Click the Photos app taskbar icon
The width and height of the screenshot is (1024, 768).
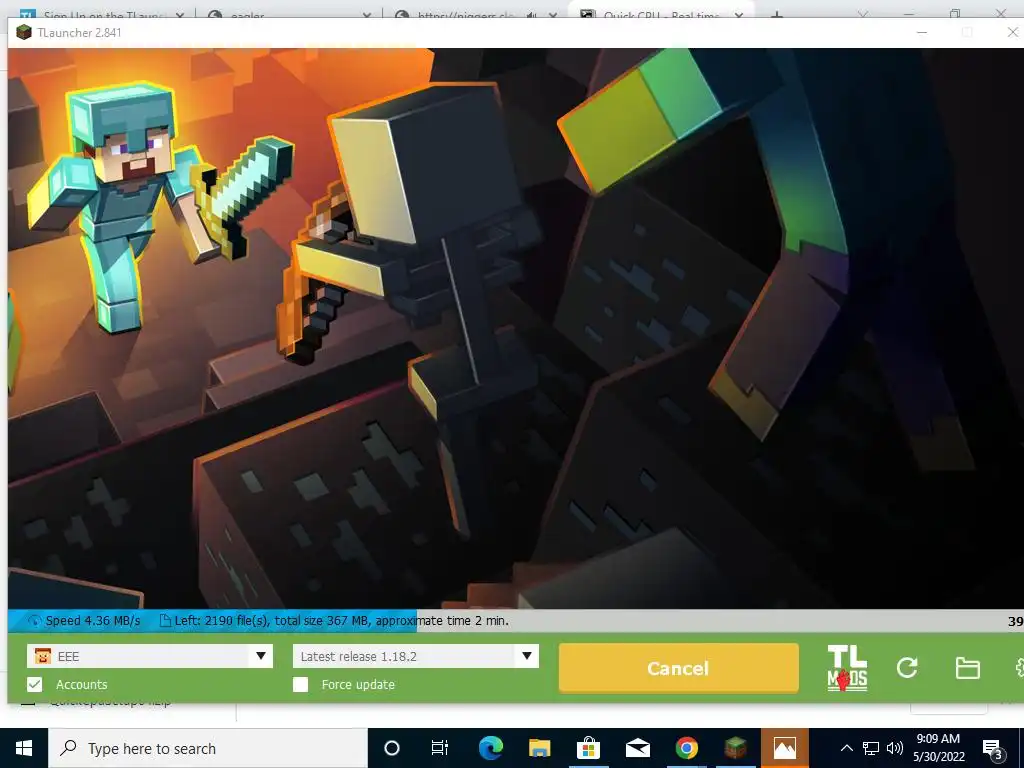[784, 748]
